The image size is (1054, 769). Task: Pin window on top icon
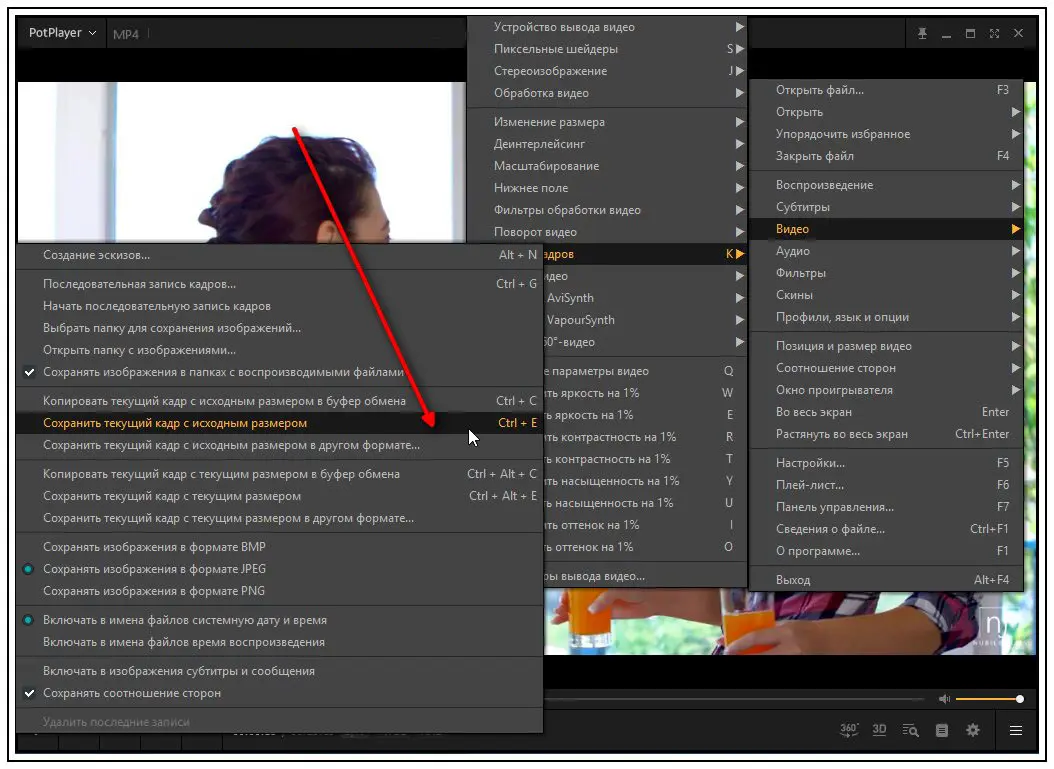922,33
